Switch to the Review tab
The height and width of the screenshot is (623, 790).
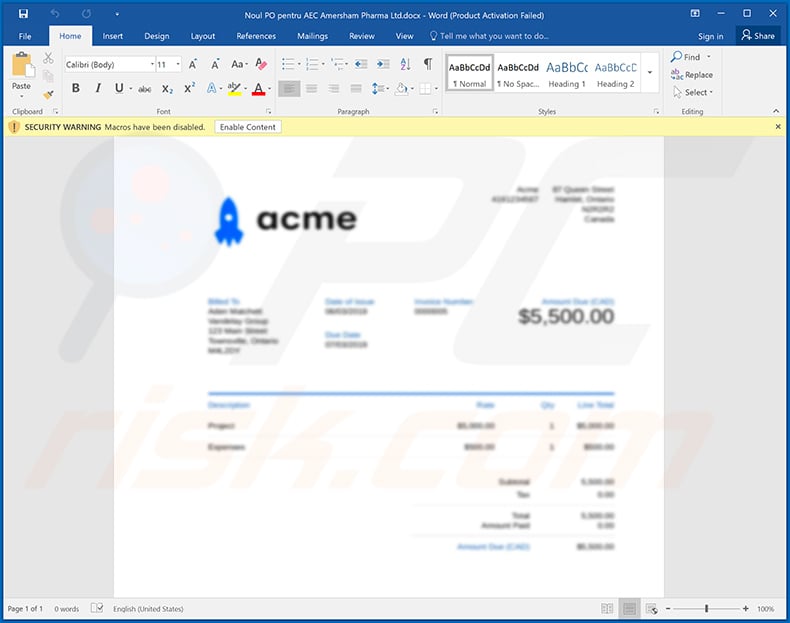coord(362,36)
